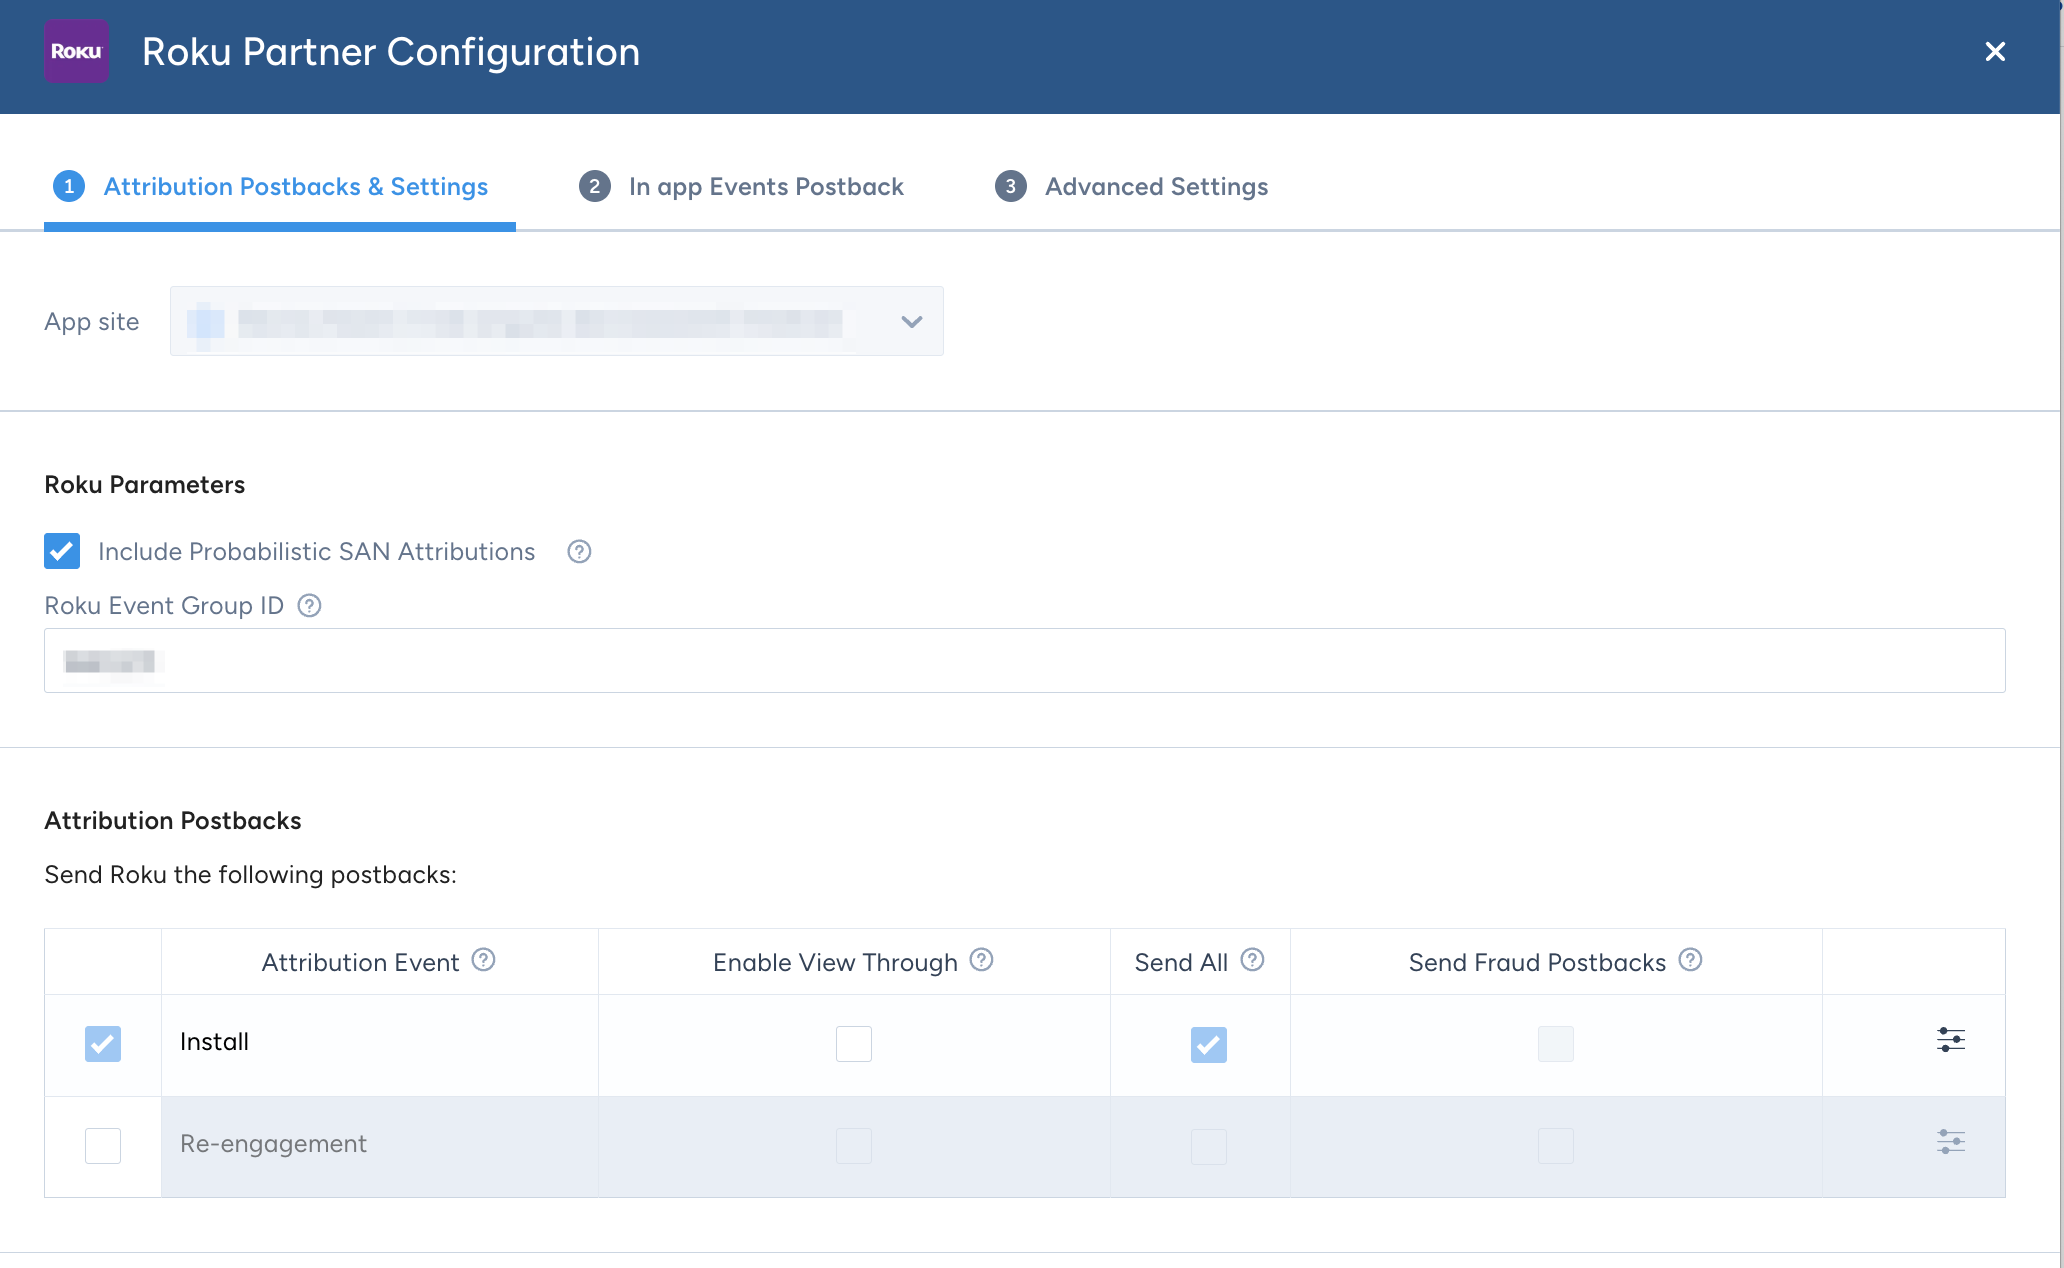Click Attribution Event column help icon
The width and height of the screenshot is (2064, 1268).
(484, 960)
